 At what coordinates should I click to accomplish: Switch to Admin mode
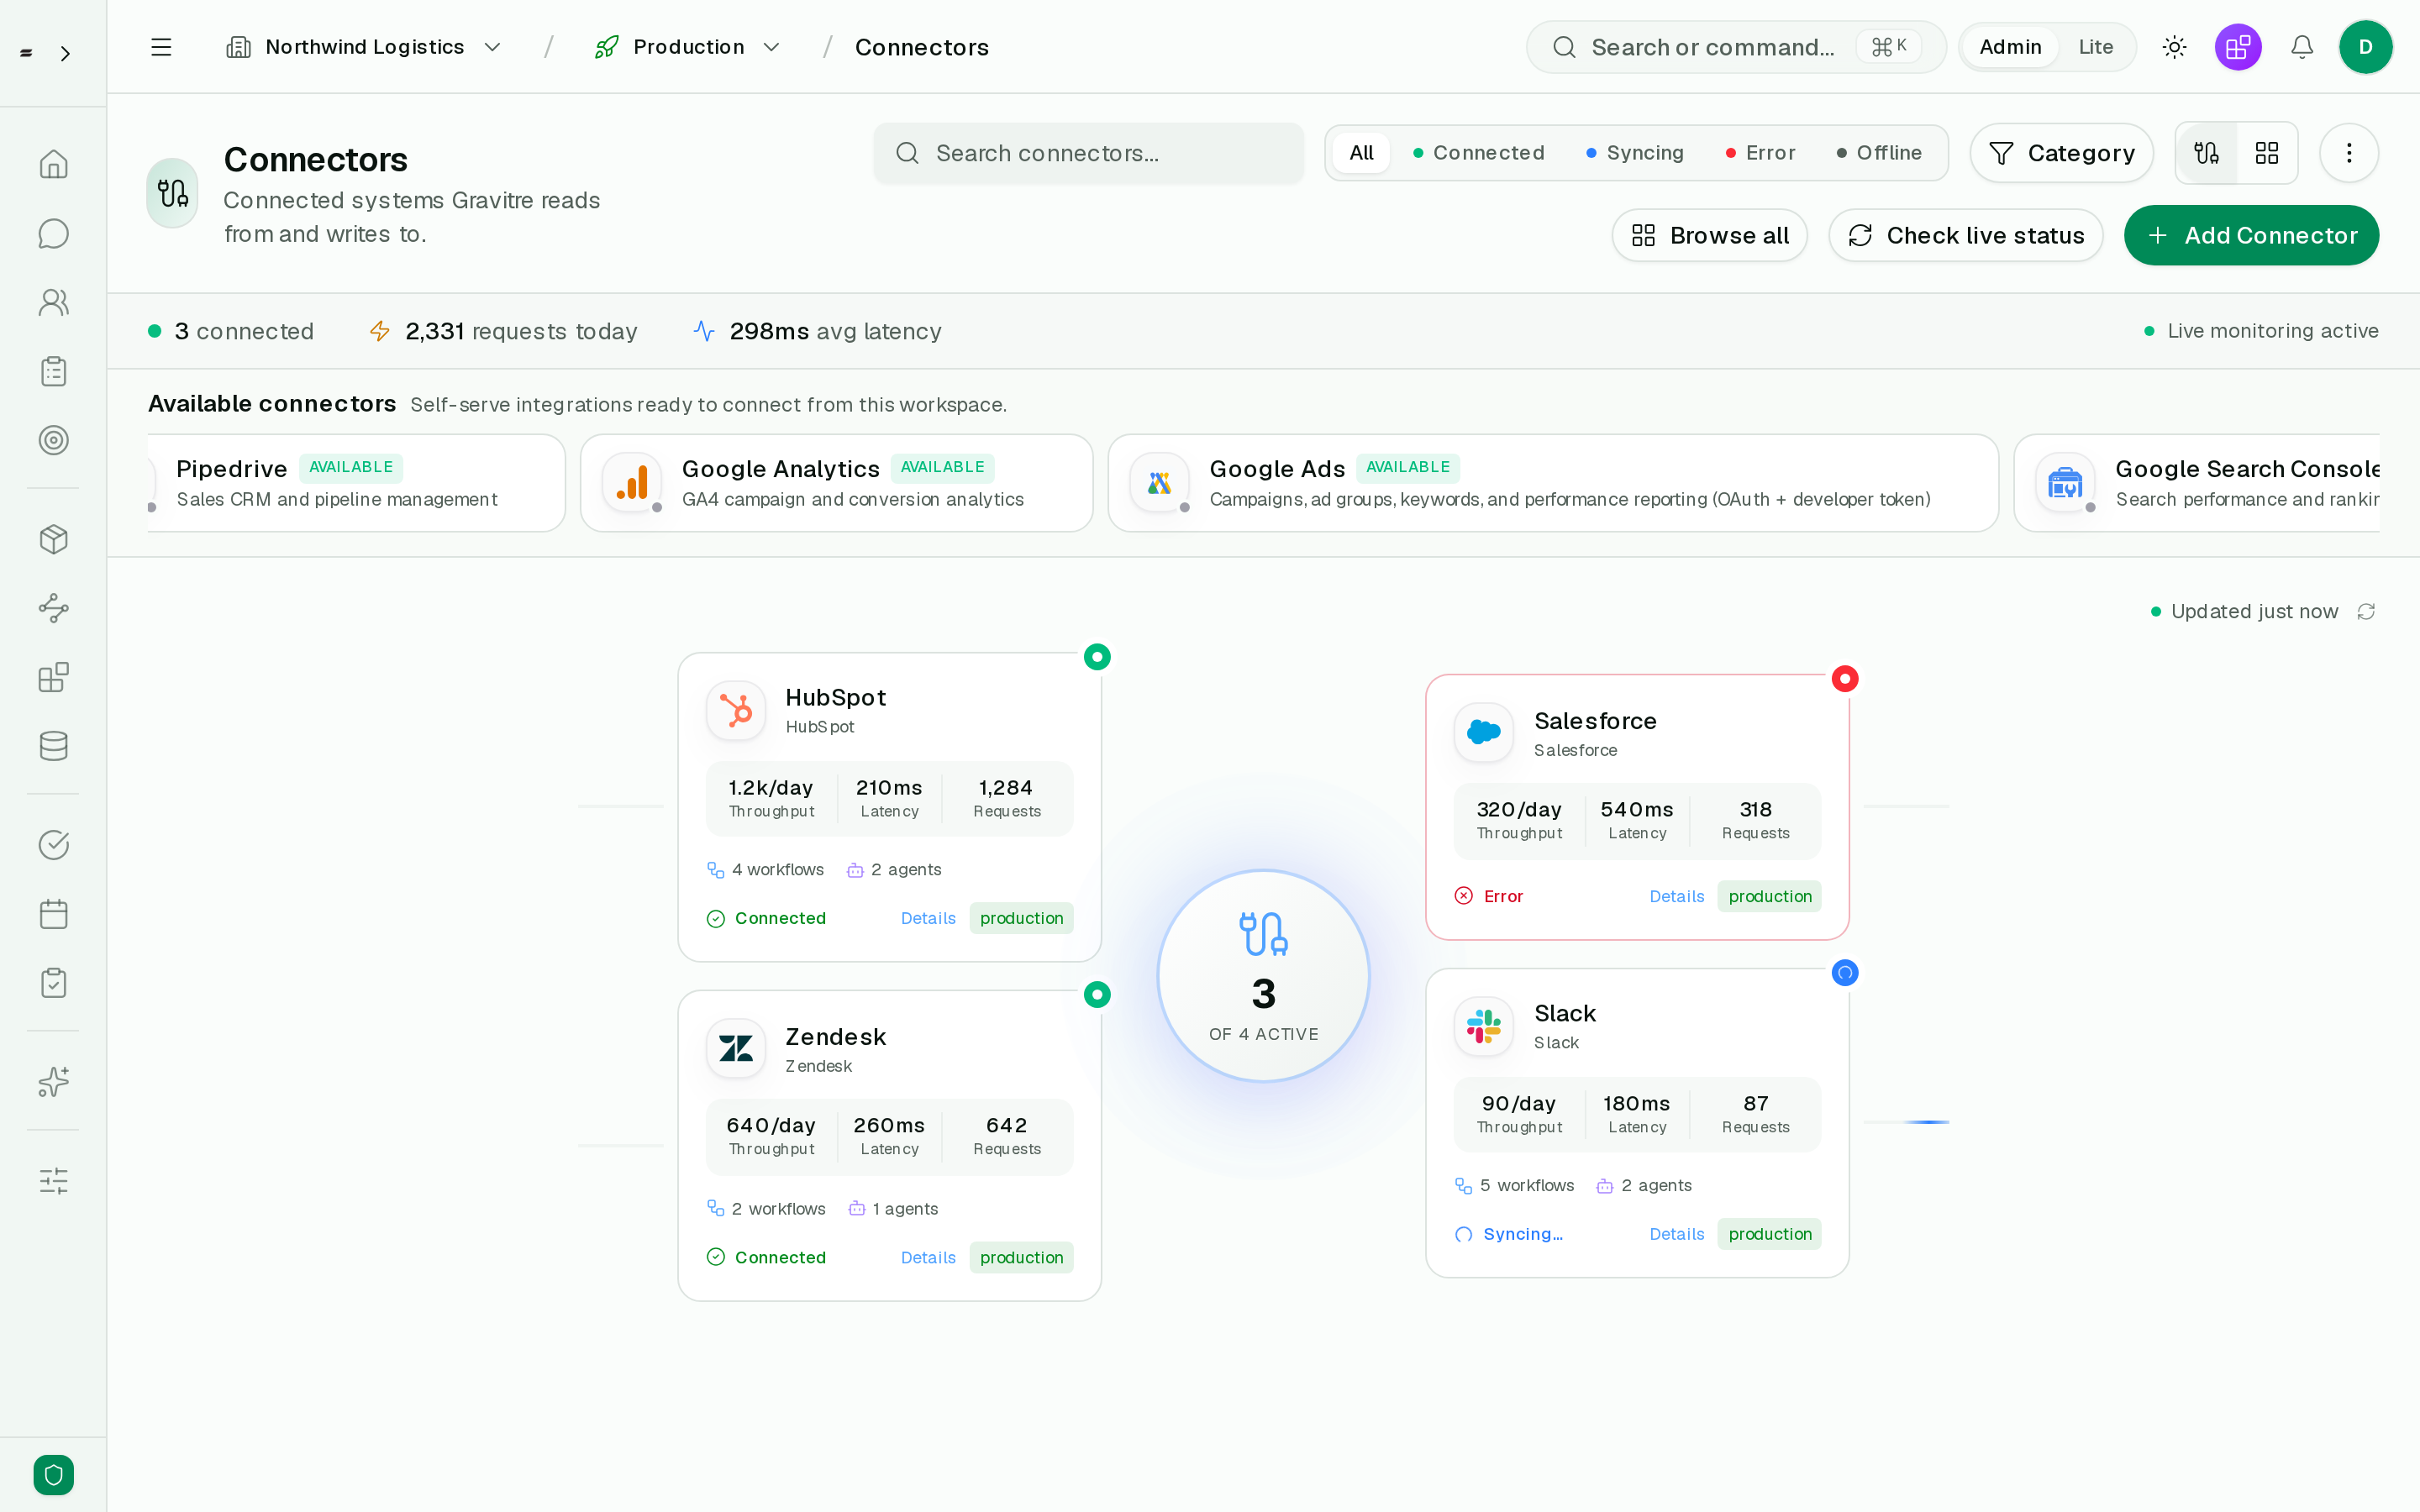[x=2010, y=47]
